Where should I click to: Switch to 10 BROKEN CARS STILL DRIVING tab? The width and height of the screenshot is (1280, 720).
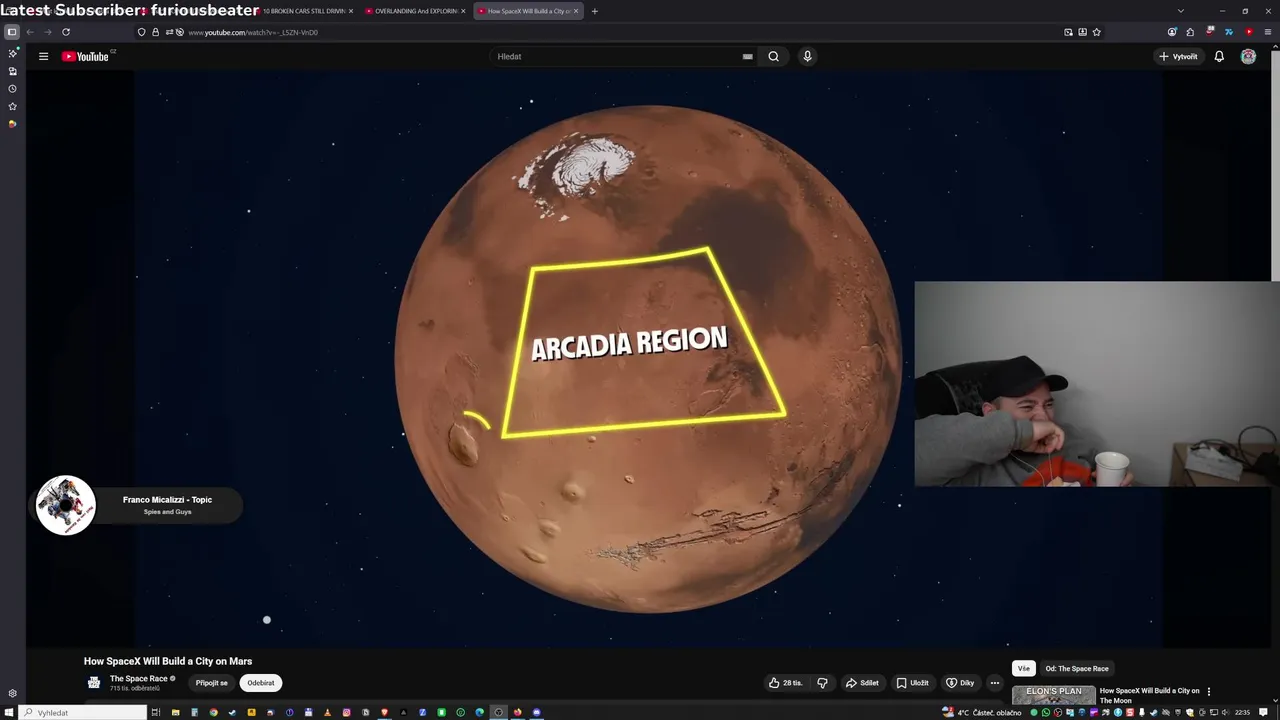pyautogui.click(x=303, y=11)
